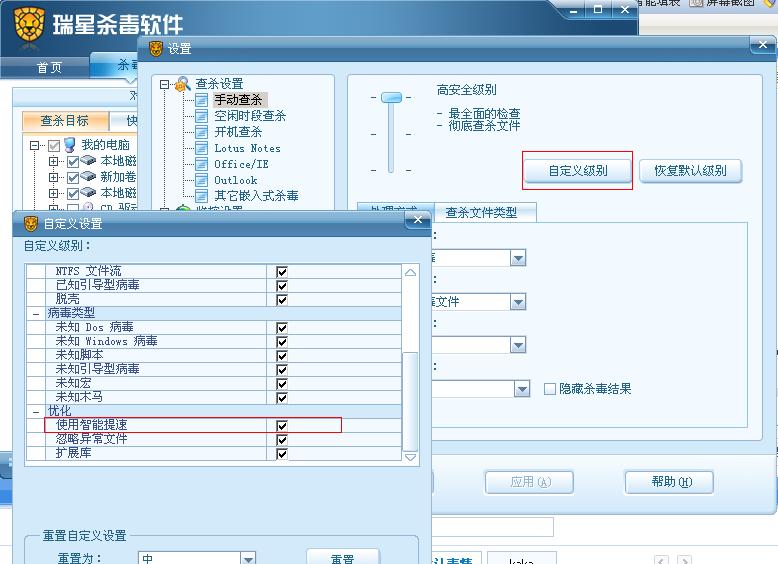Click scroll-up arrow in custom-level list
The height and width of the screenshot is (564, 778).
click(410, 272)
